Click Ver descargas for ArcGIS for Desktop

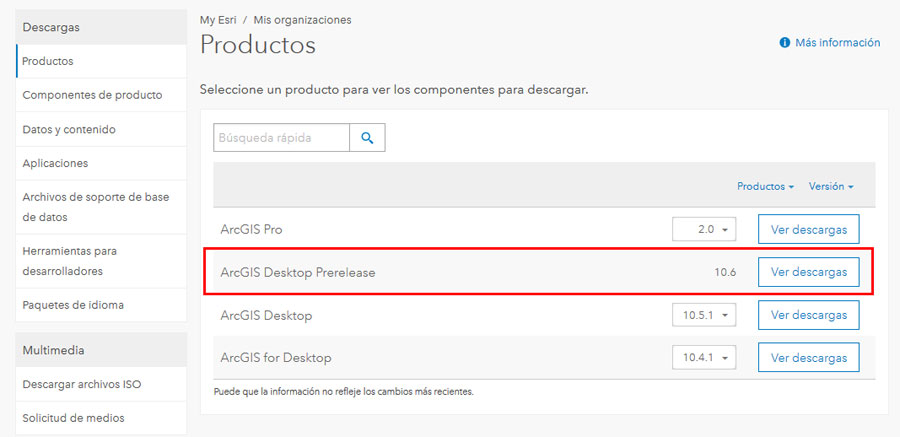click(x=808, y=358)
